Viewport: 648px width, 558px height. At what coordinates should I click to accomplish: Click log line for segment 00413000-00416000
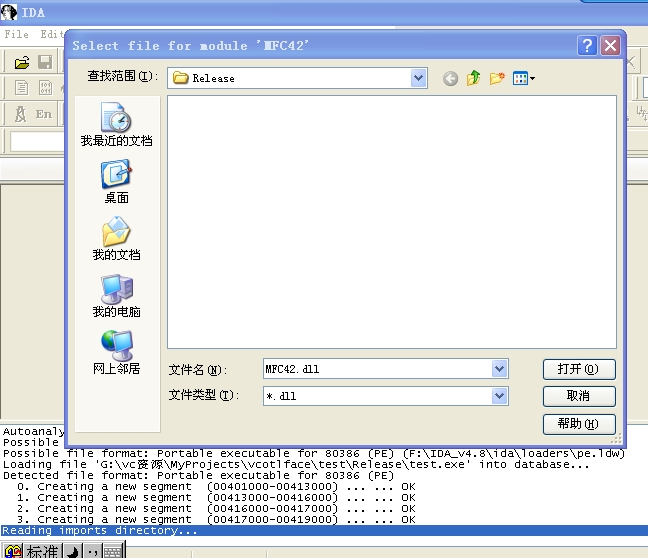coord(216,497)
